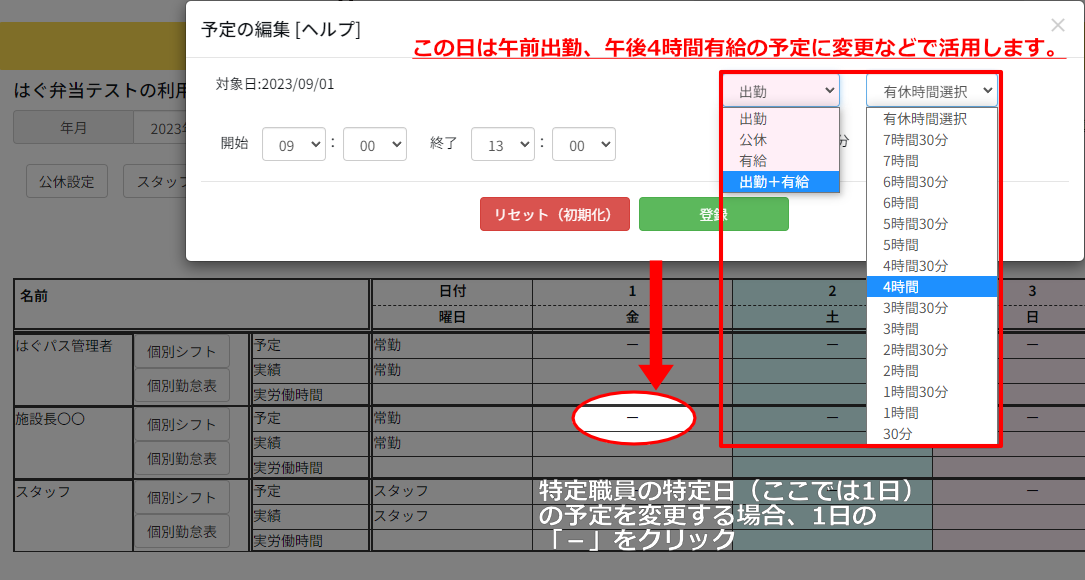Expand the 出勤 type dropdown
1085x580 pixels.
(781, 91)
